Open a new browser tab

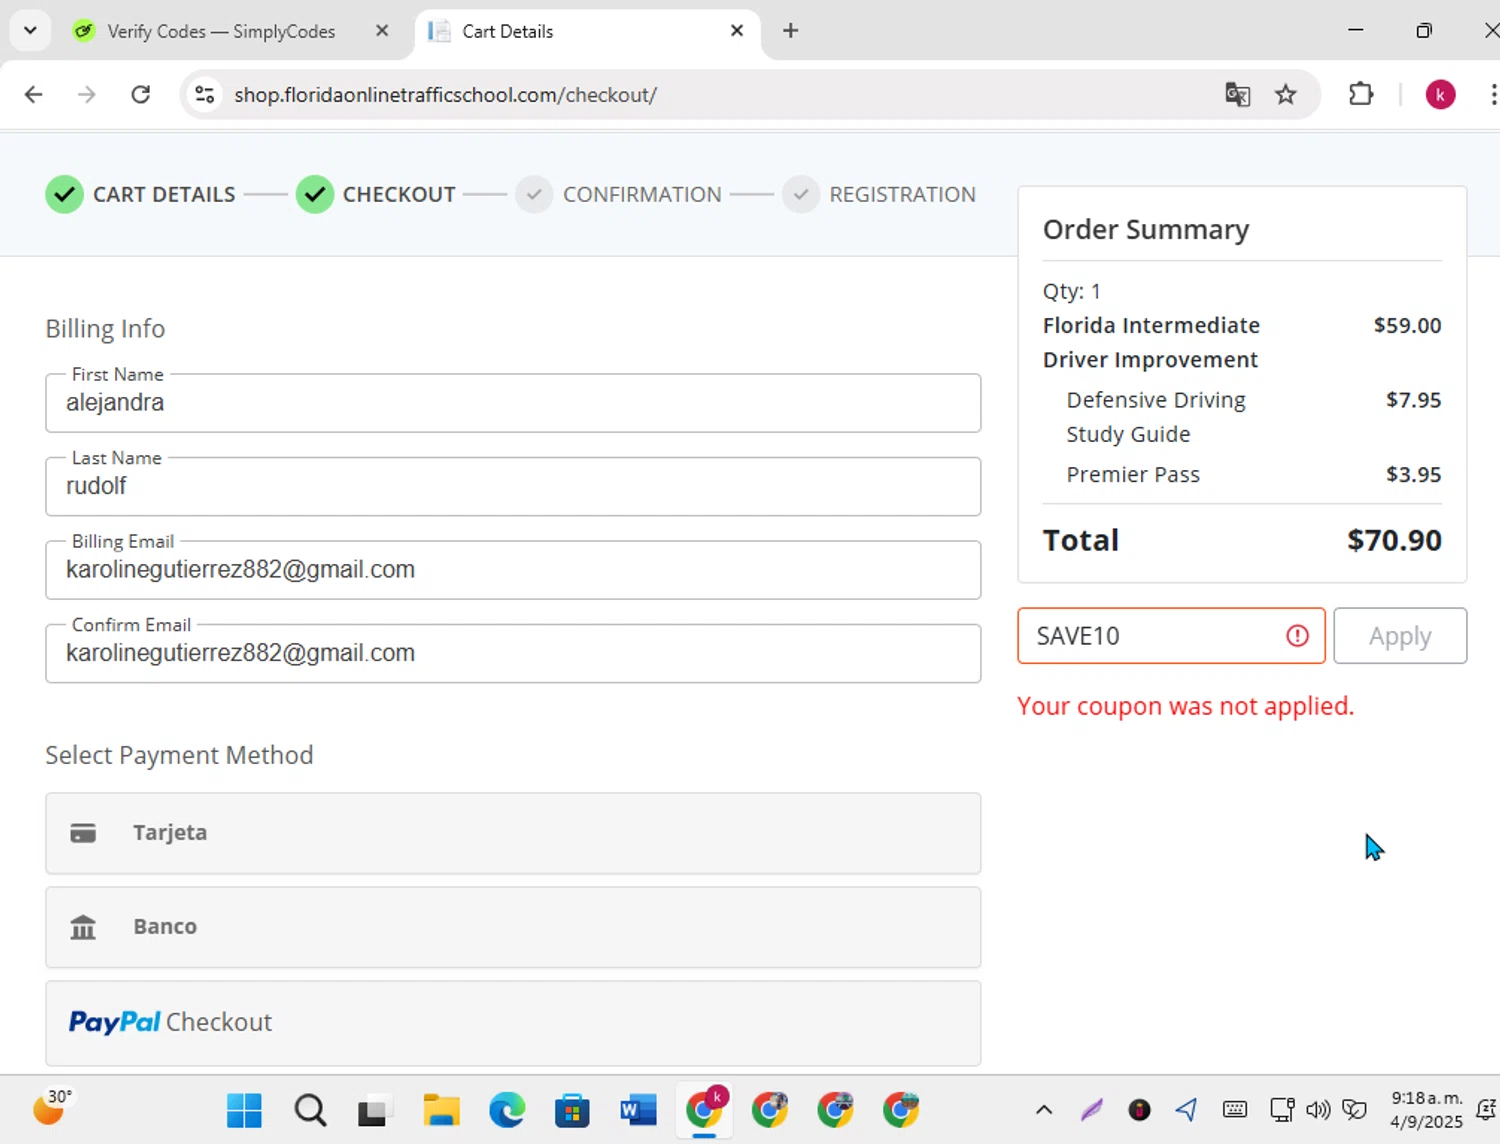tap(791, 31)
